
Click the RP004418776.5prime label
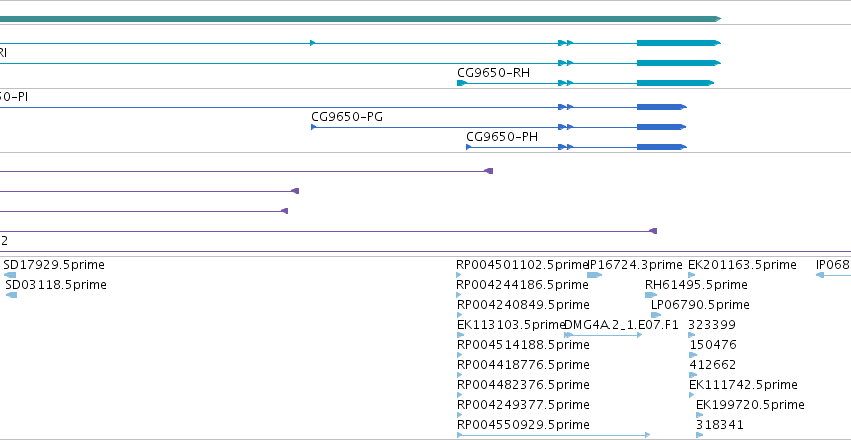523,365
